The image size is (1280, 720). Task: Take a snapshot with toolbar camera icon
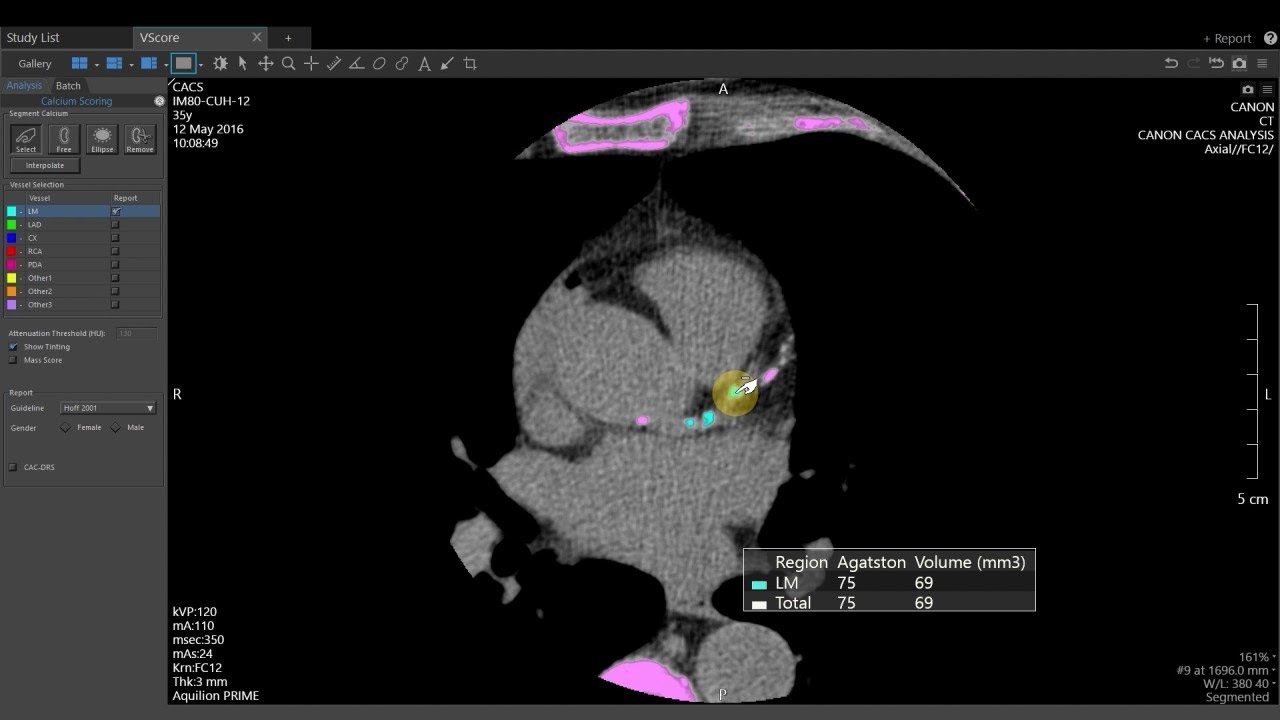pyautogui.click(x=1239, y=63)
